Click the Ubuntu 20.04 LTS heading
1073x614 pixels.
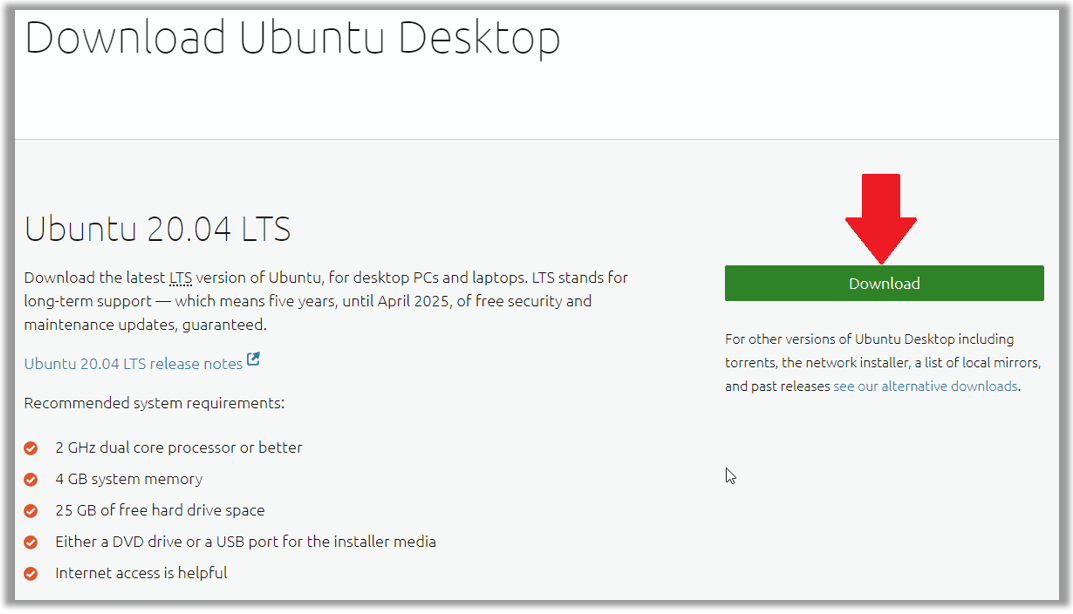pos(157,229)
